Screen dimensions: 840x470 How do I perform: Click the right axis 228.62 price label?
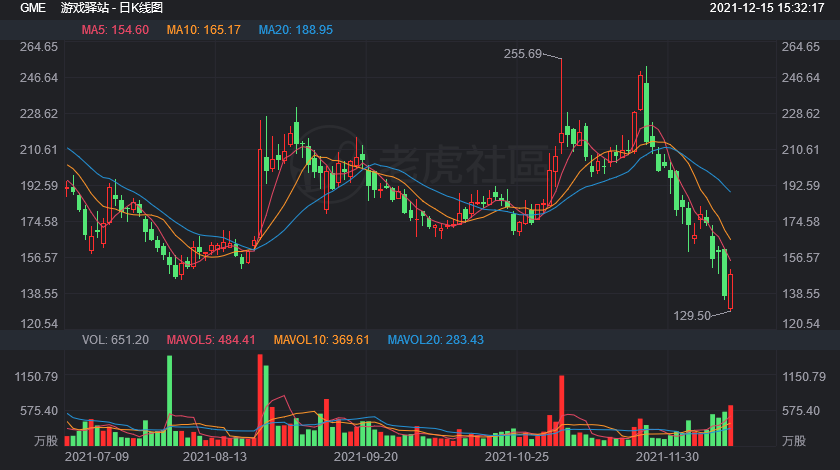click(801, 114)
